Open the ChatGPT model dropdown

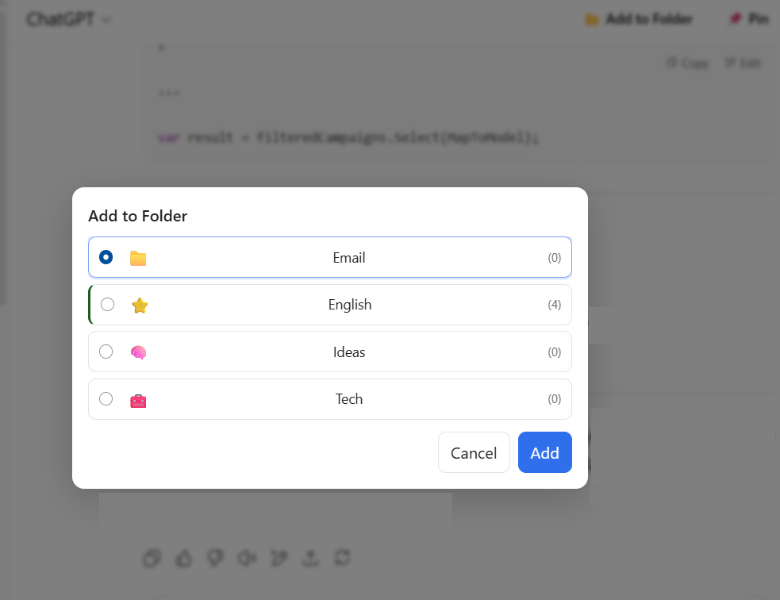pyautogui.click(x=69, y=19)
